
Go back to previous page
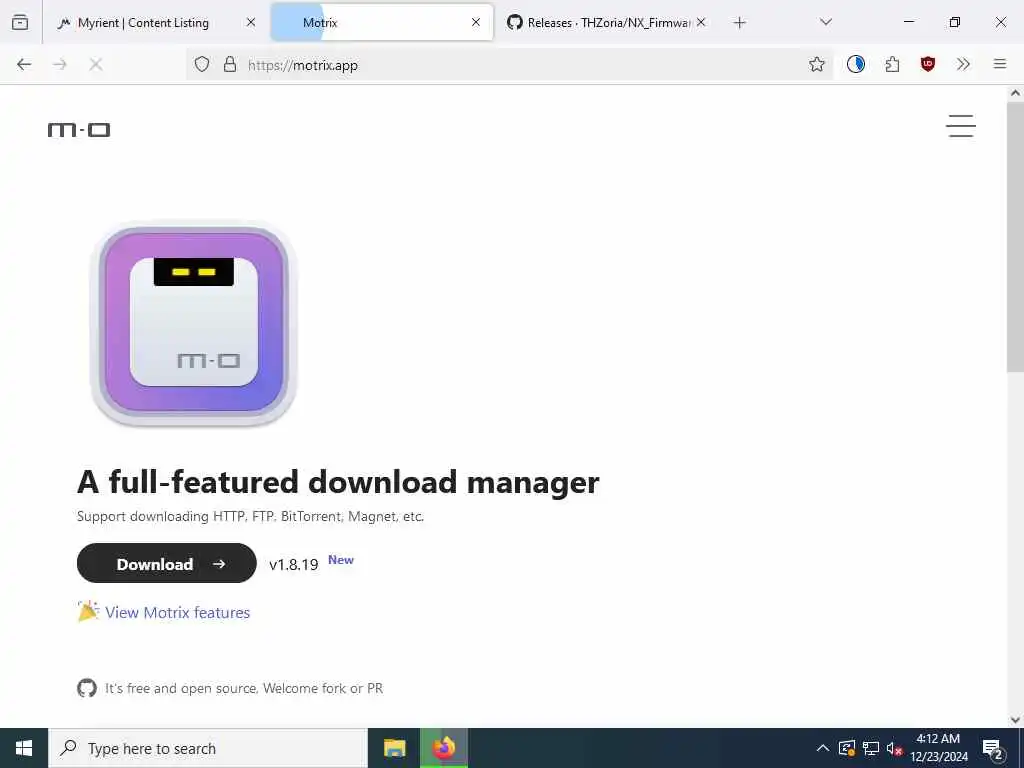(24, 64)
